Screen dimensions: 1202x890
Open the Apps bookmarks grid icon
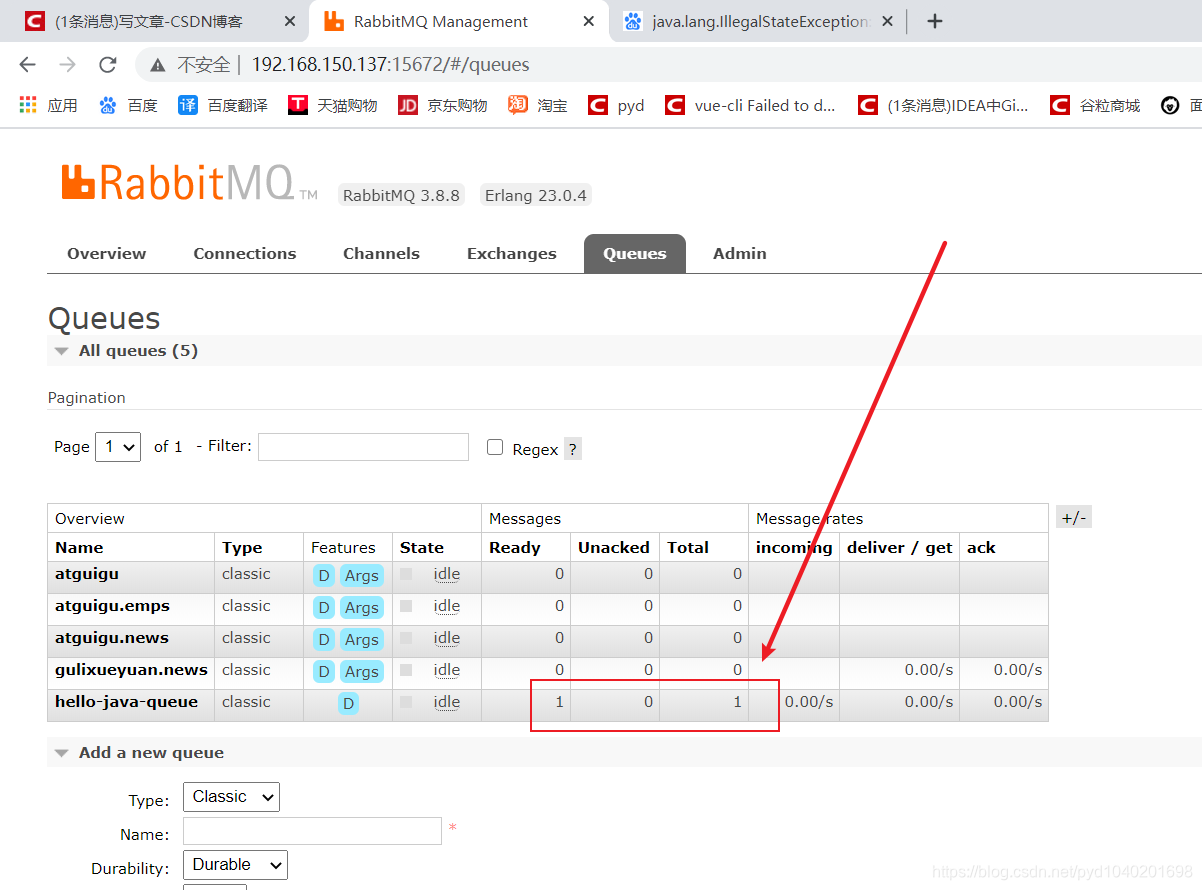27,105
